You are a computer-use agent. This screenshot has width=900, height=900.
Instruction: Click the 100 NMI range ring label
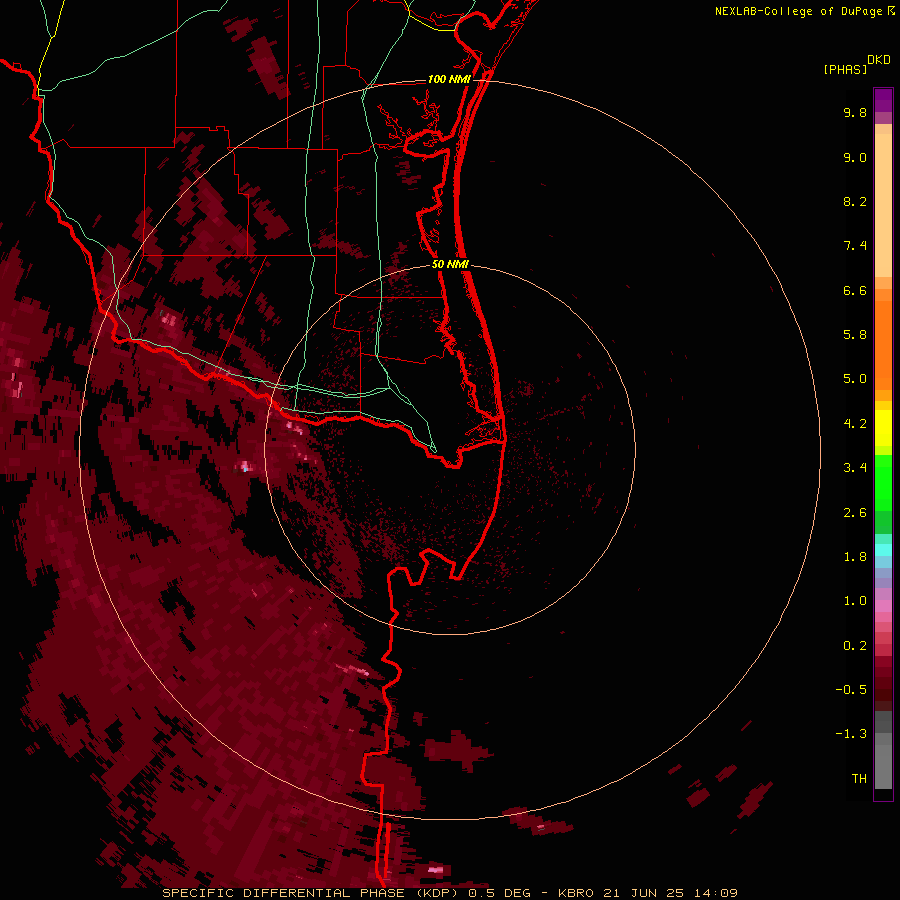pyautogui.click(x=449, y=79)
